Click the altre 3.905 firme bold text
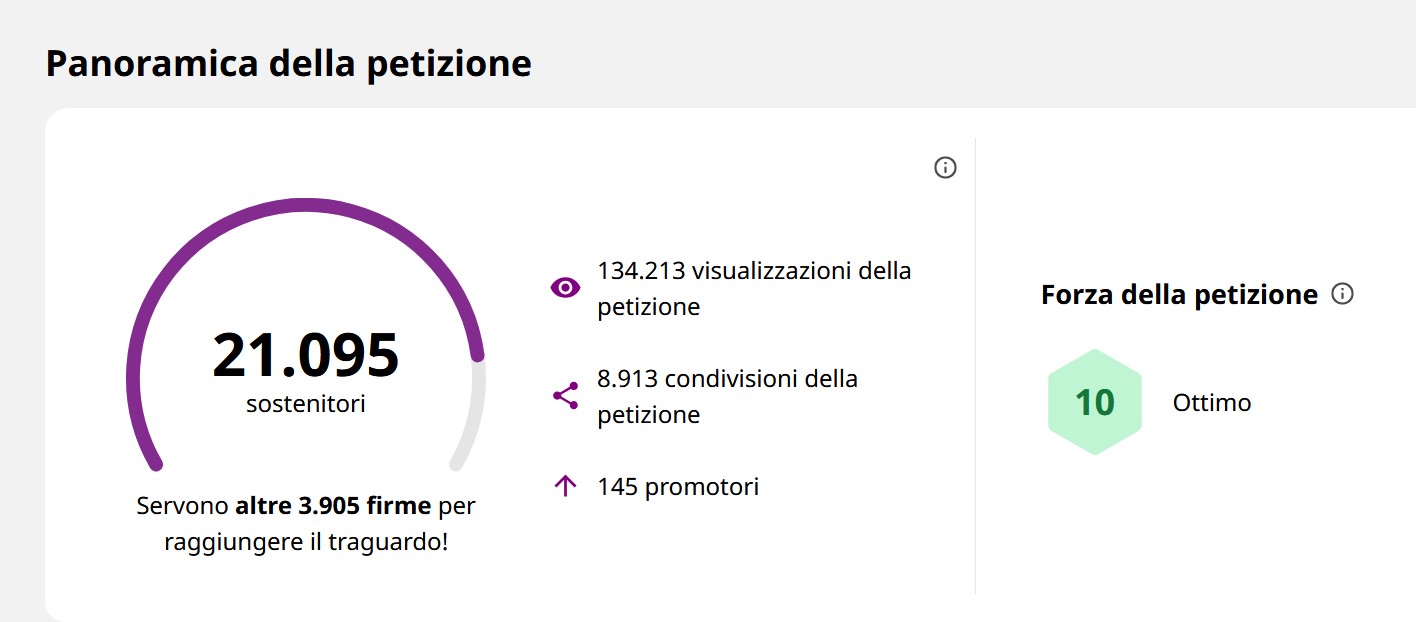The image size is (1416, 622). coord(333,506)
